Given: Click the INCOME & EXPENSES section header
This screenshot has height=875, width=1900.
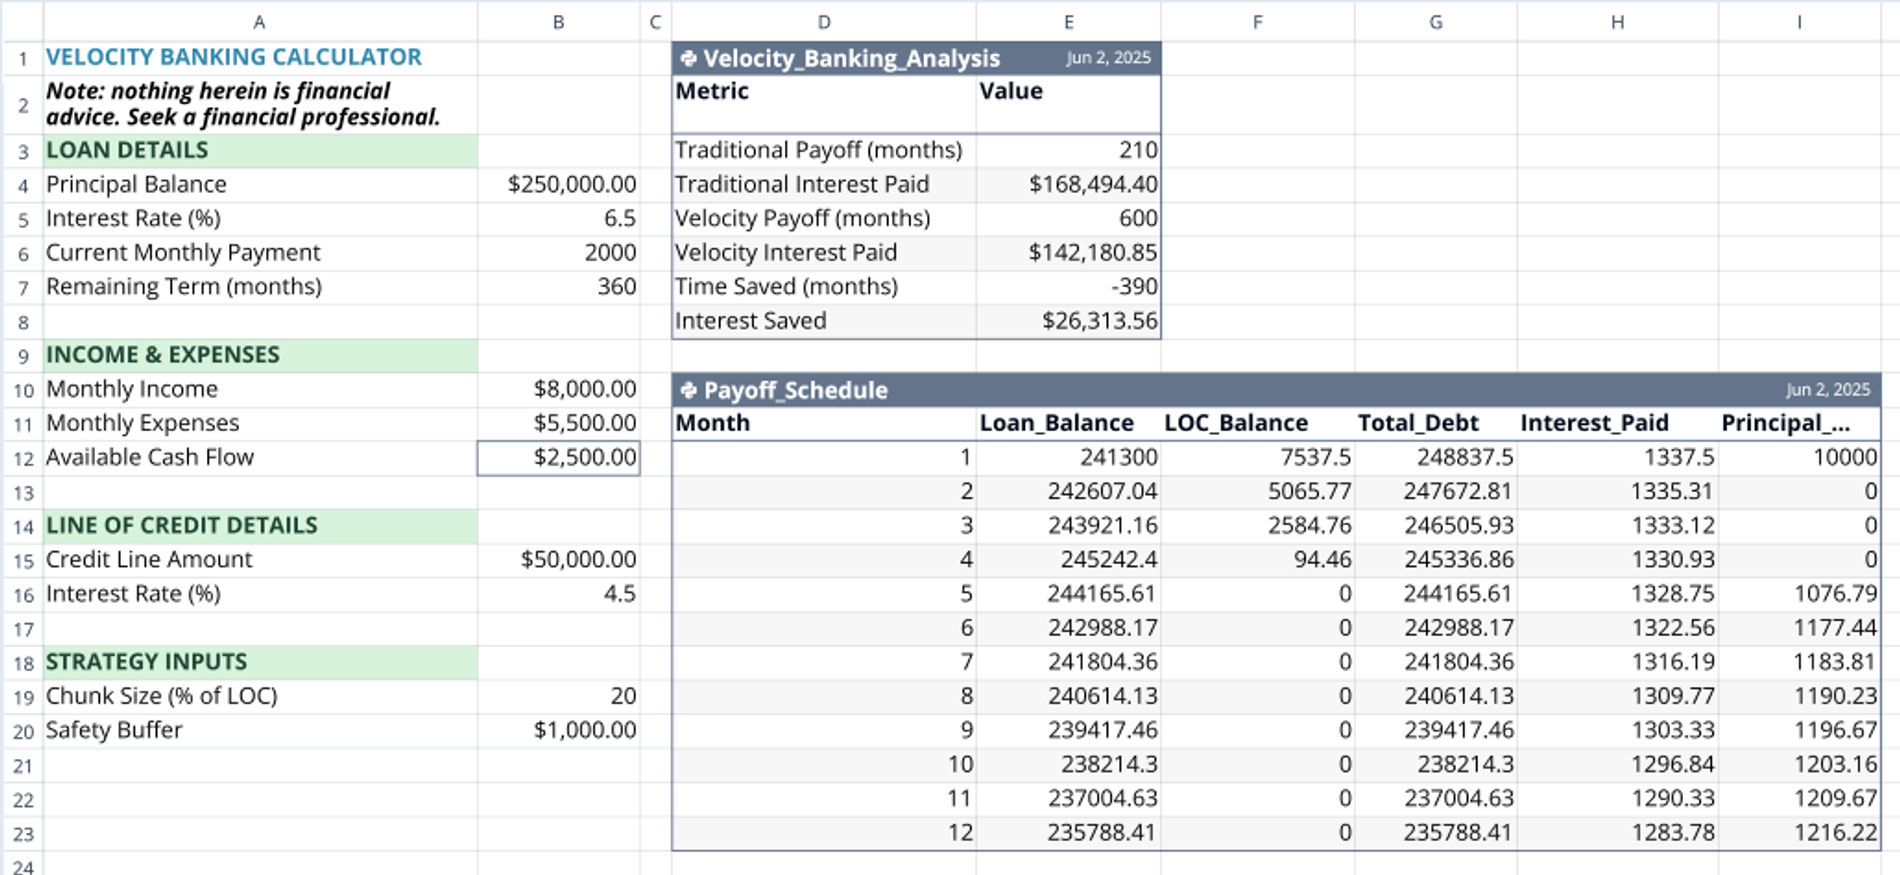Looking at the screenshot, I should coord(260,356).
